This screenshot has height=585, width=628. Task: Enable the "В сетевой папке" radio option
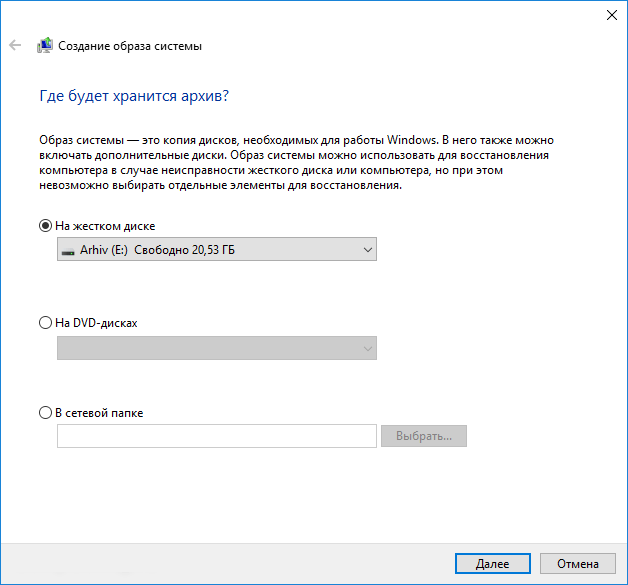45,412
